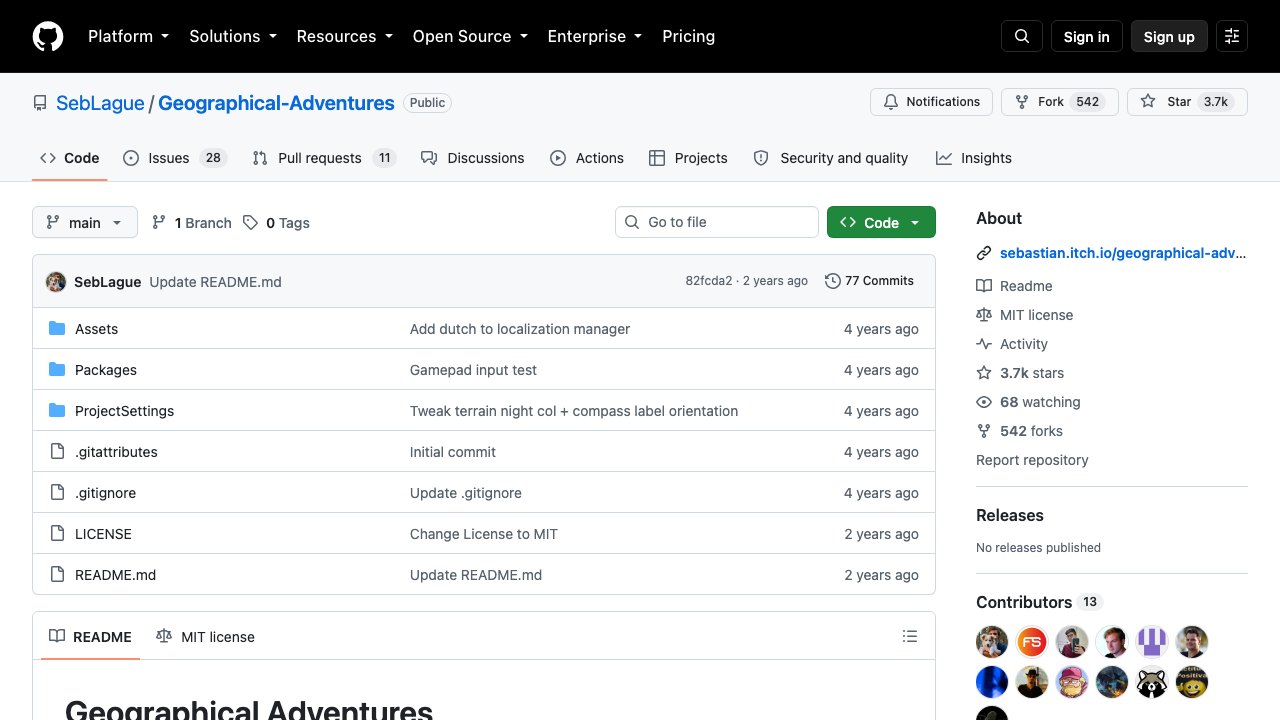Open the first contributor's dog avatar
Screen dimensions: 1280x720
(992, 642)
